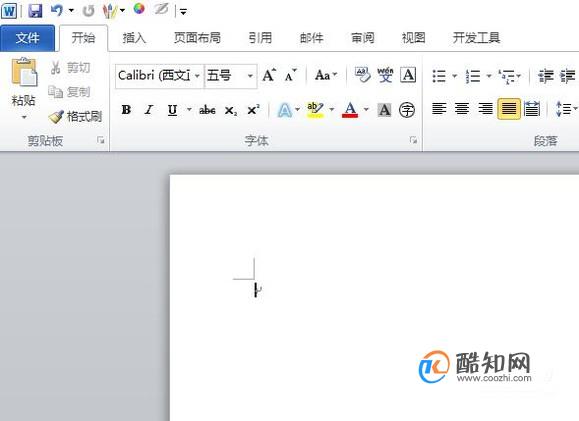
Task: Switch to the 开始 (Home) tab
Action: click(x=83, y=38)
